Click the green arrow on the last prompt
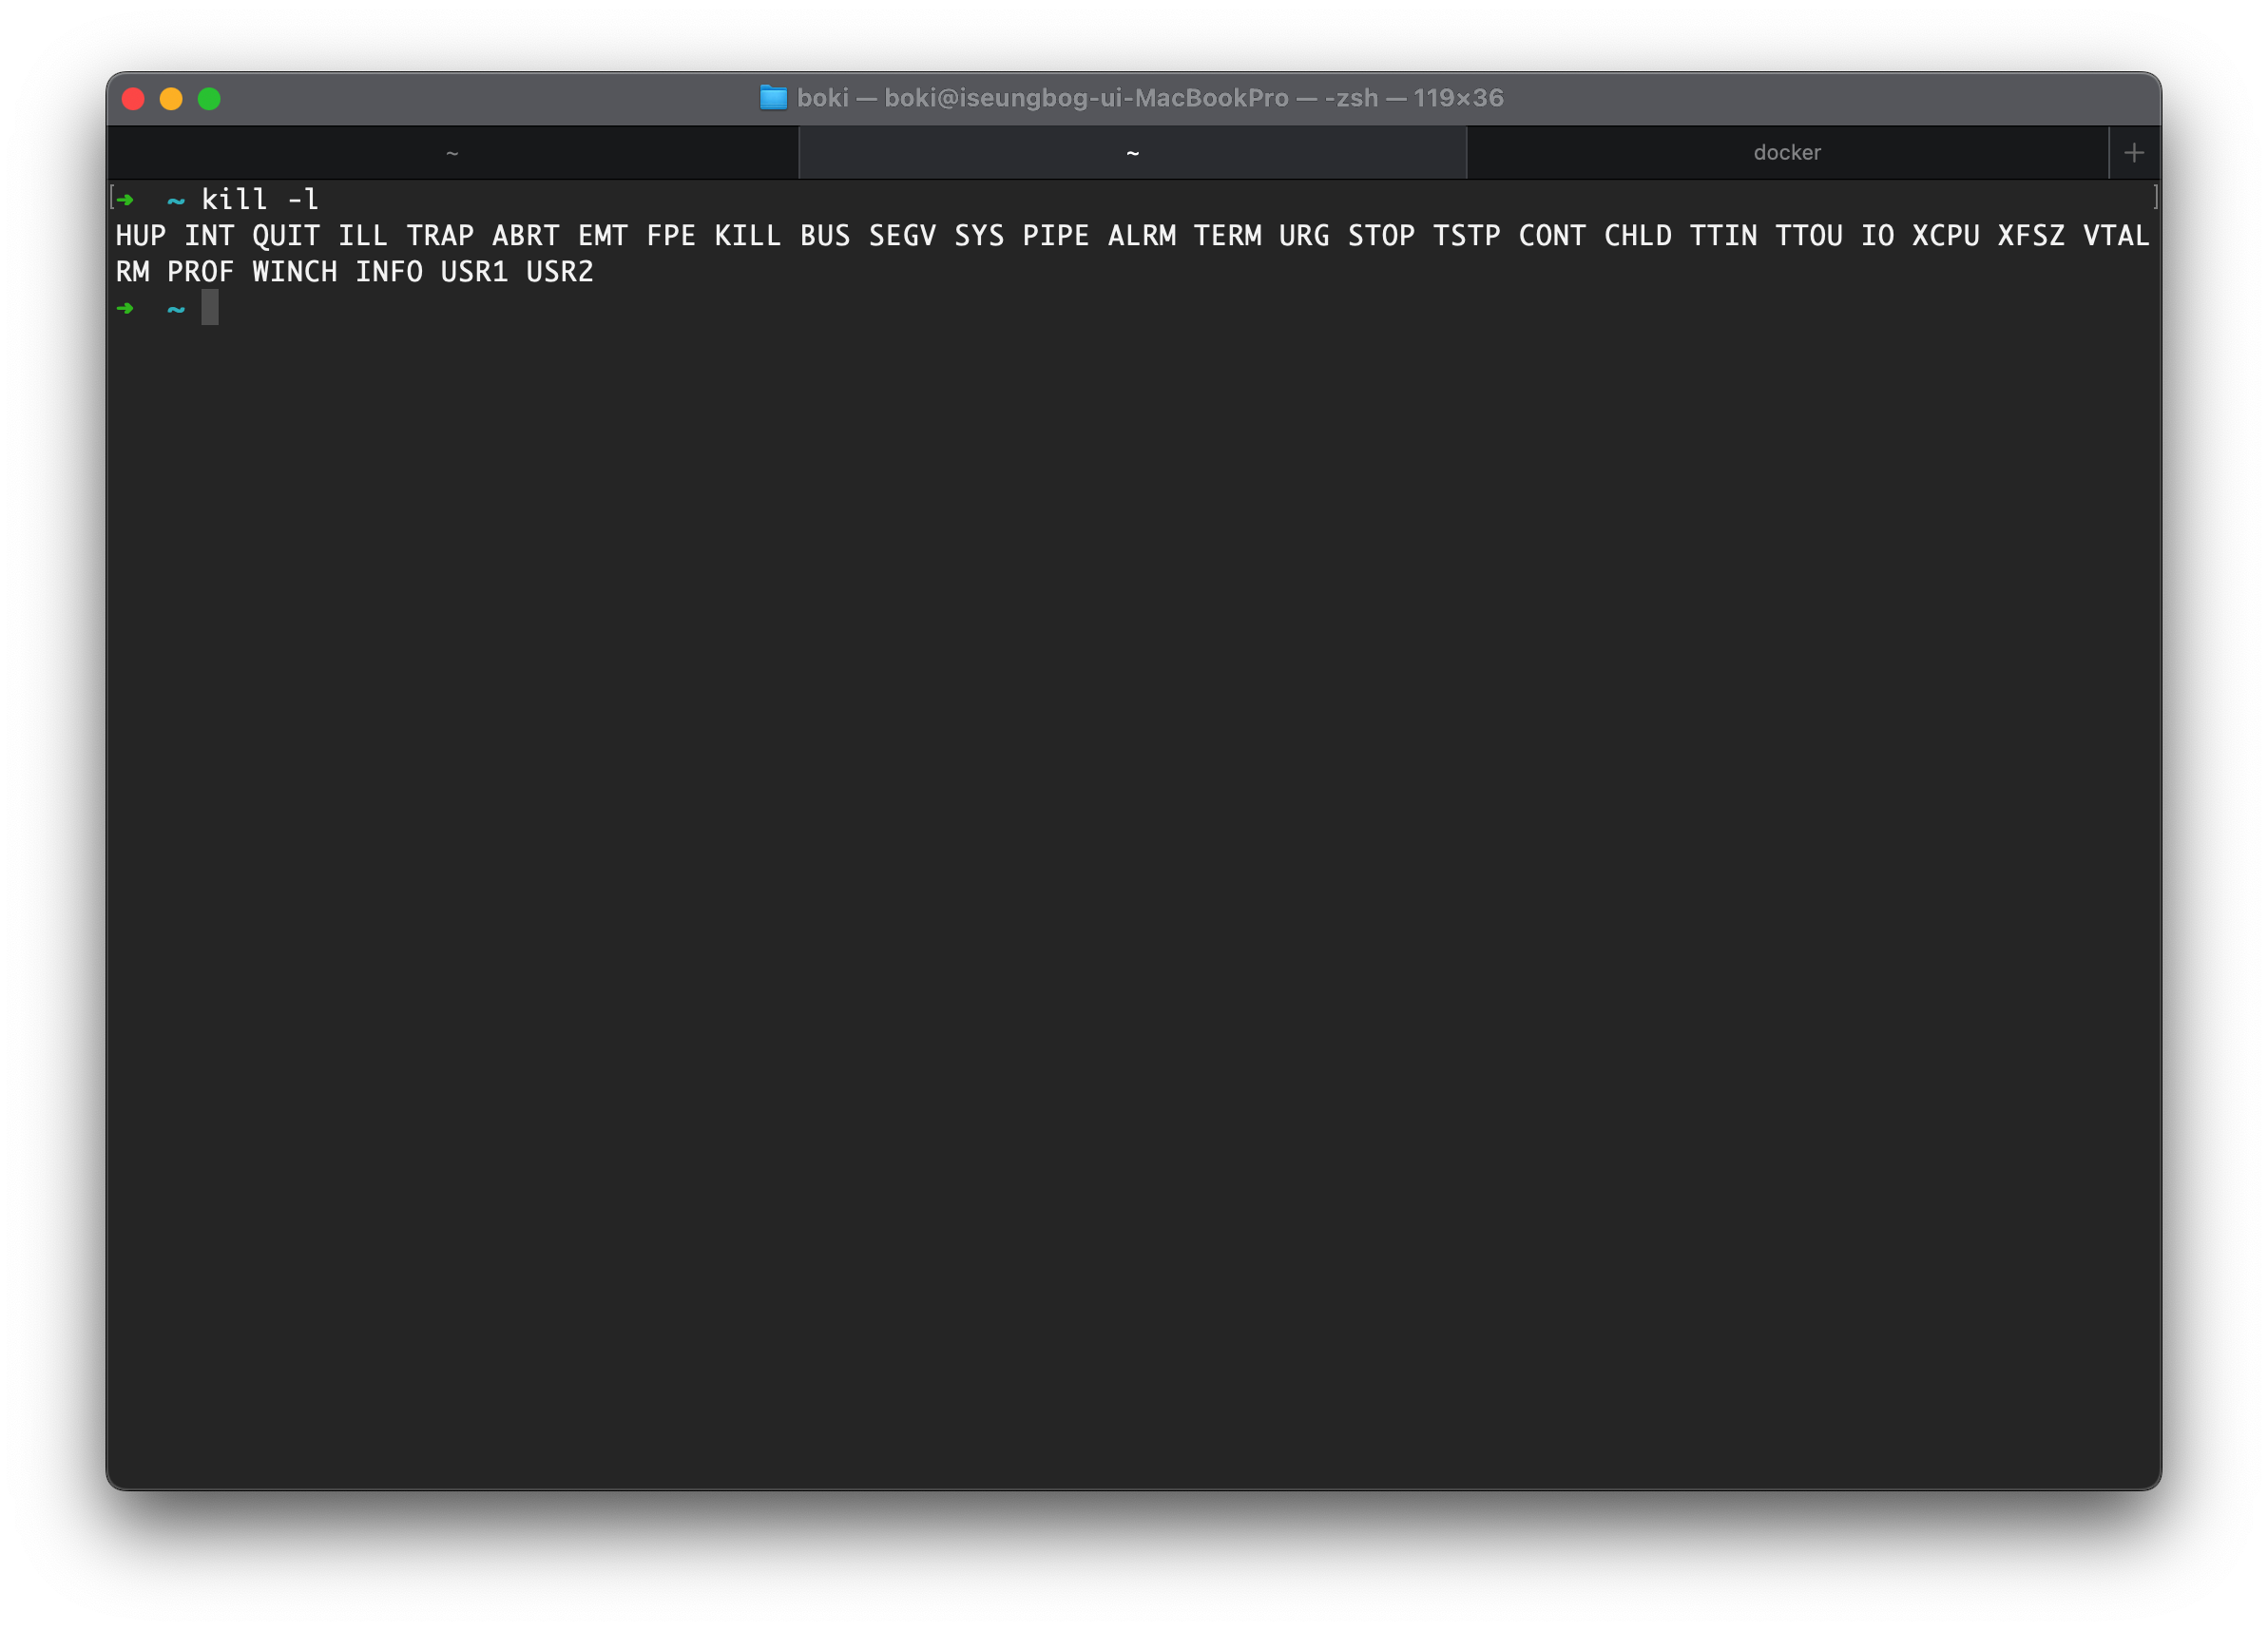The height and width of the screenshot is (1631, 2268). (x=125, y=308)
